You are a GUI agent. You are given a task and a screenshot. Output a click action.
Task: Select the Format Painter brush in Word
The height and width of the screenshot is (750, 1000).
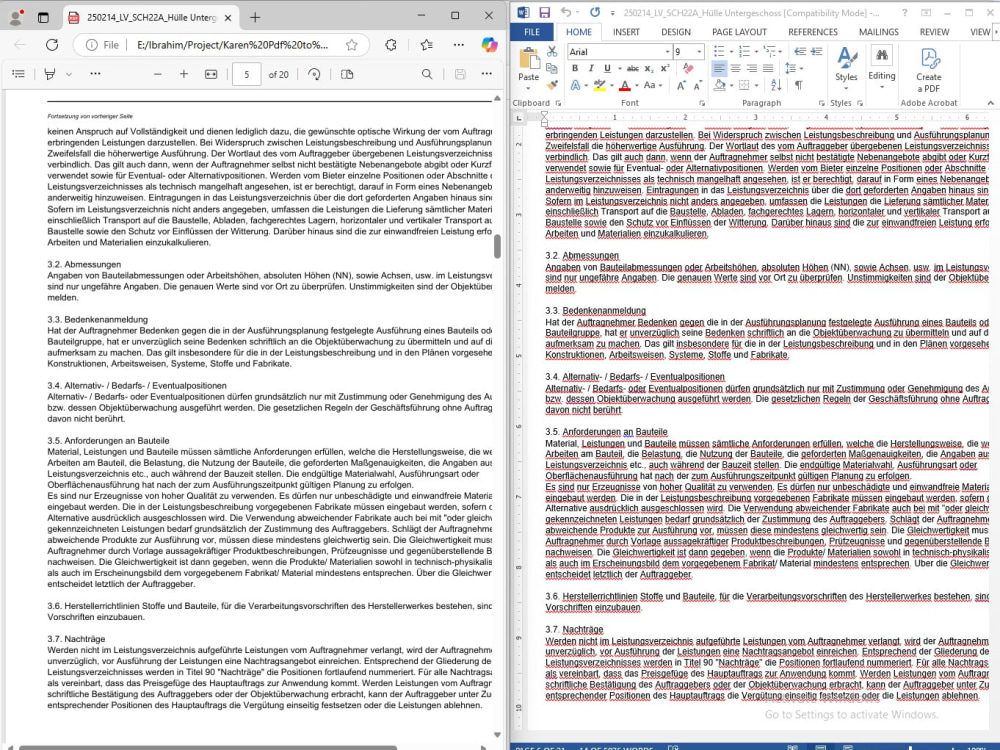pyautogui.click(x=552, y=85)
